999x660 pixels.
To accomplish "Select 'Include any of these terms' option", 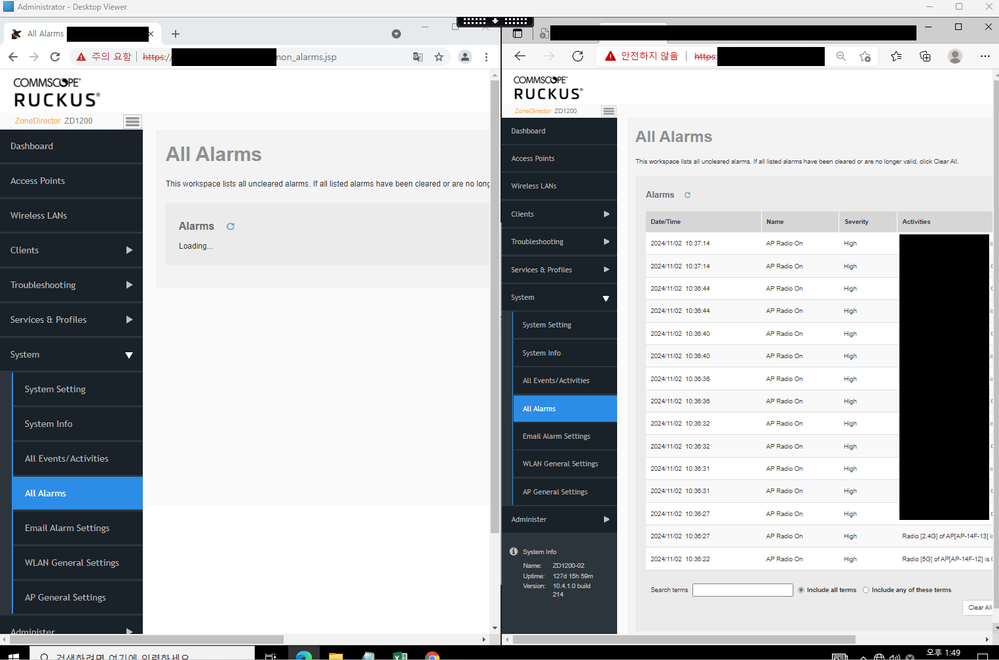I will (x=866, y=590).
